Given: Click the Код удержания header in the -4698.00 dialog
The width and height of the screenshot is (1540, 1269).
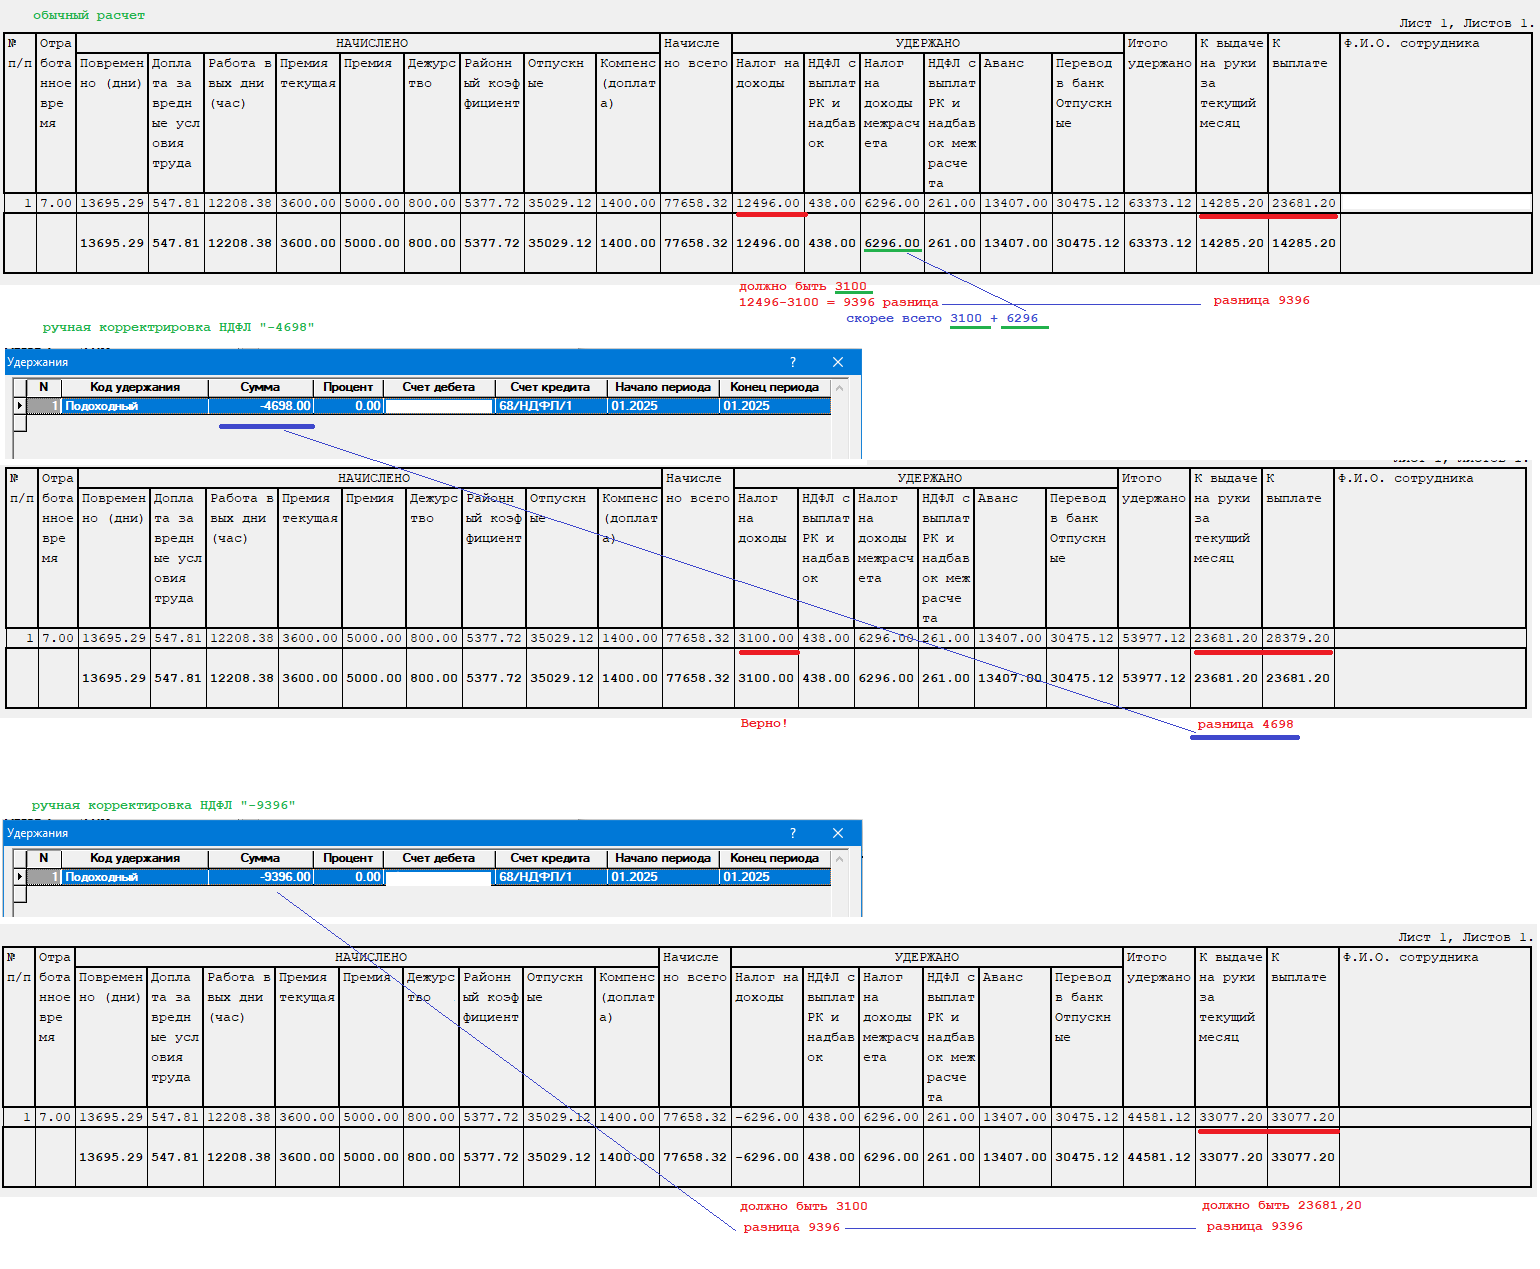Looking at the screenshot, I should tap(135, 388).
